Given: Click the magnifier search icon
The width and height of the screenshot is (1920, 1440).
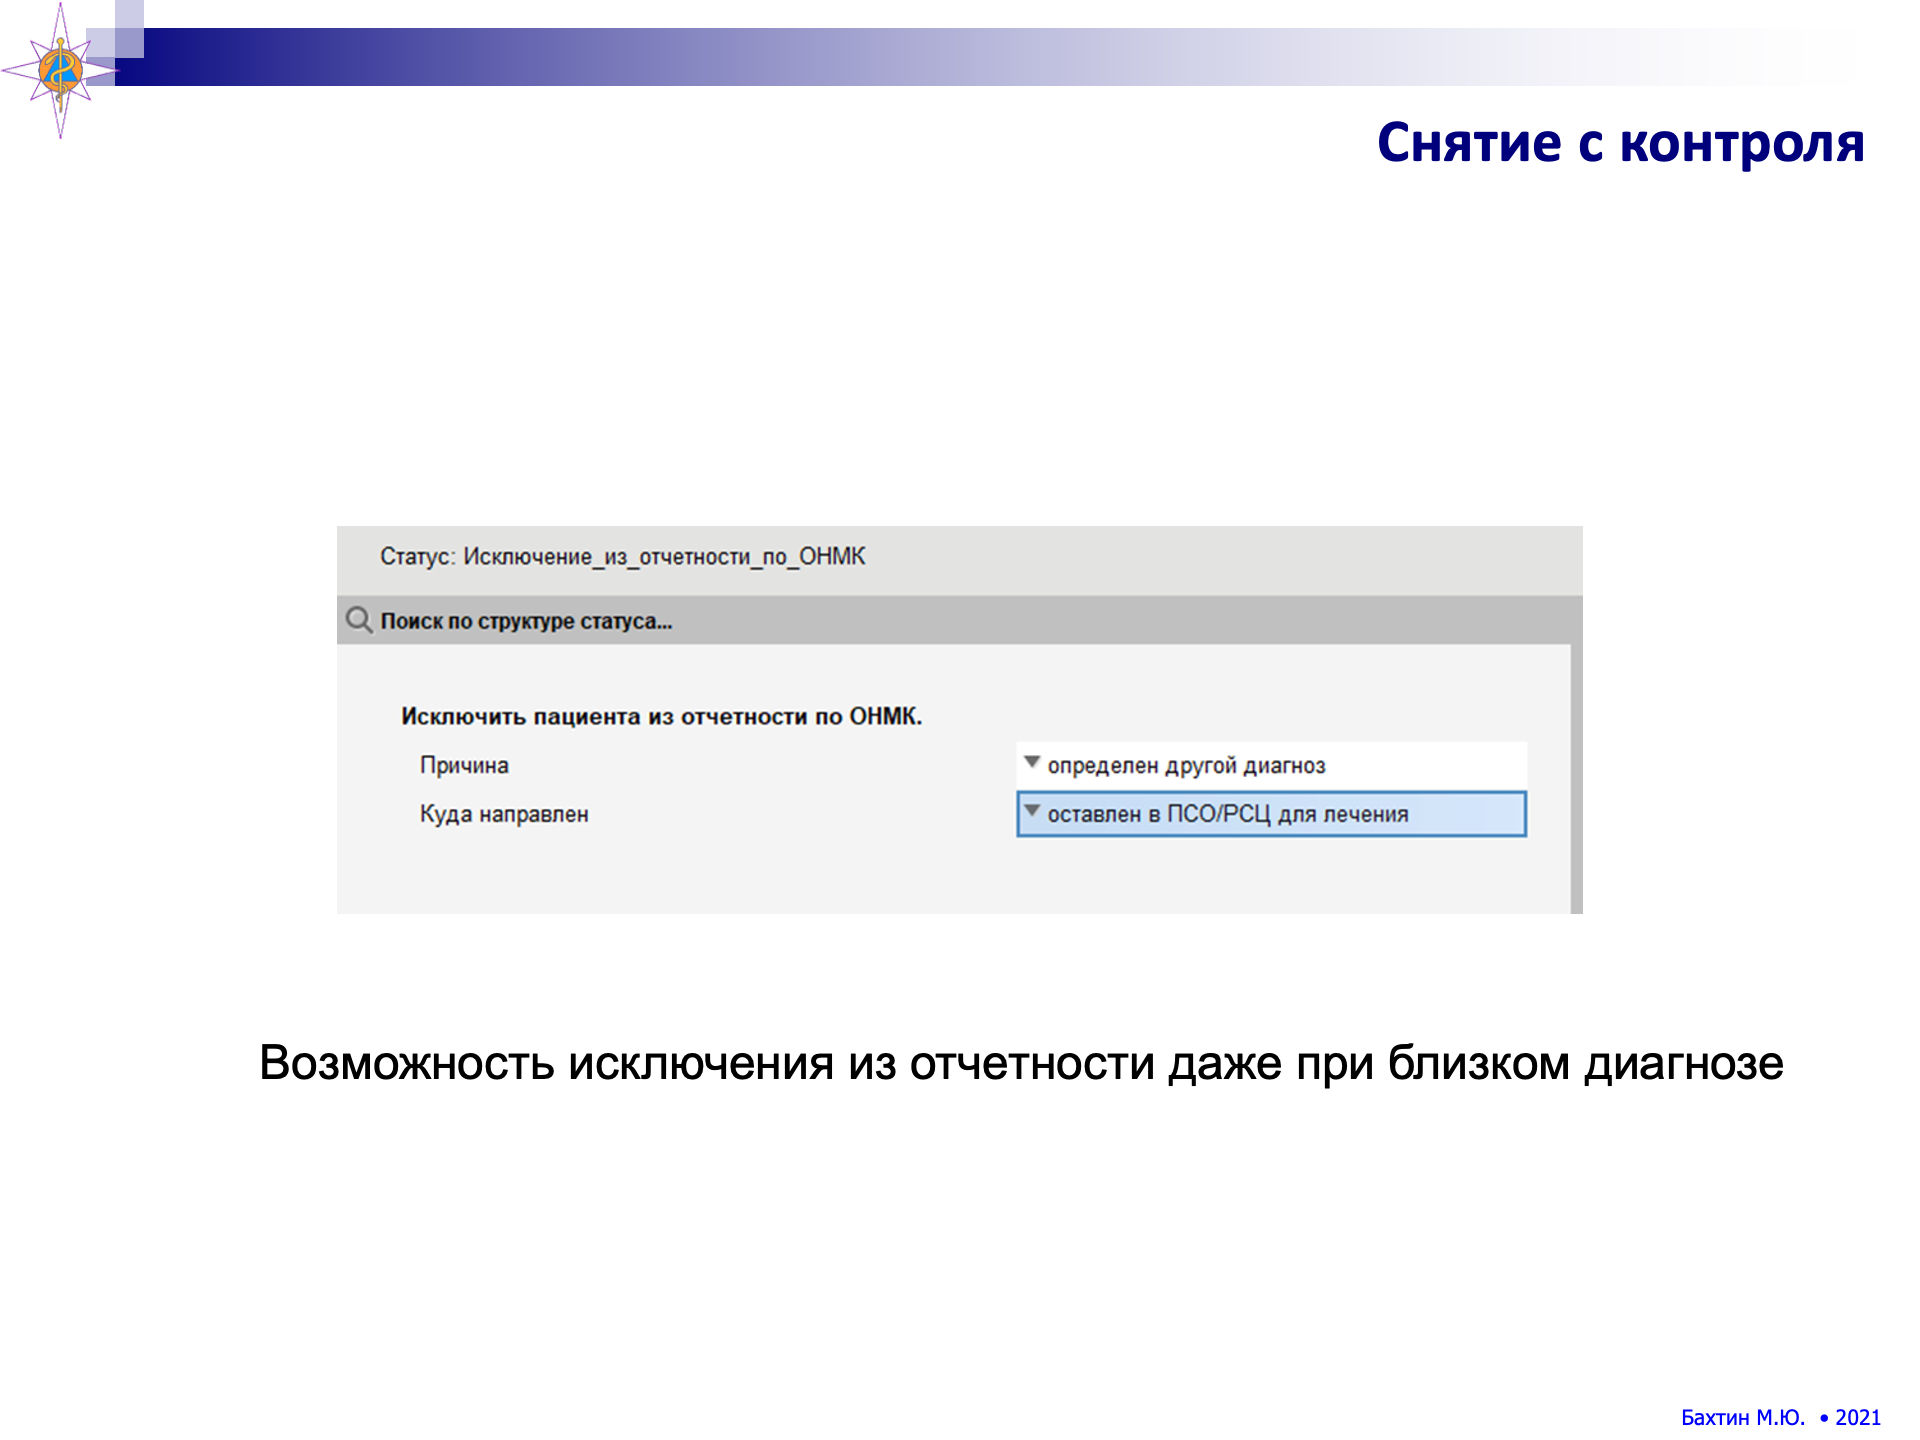Looking at the screenshot, I should [359, 620].
